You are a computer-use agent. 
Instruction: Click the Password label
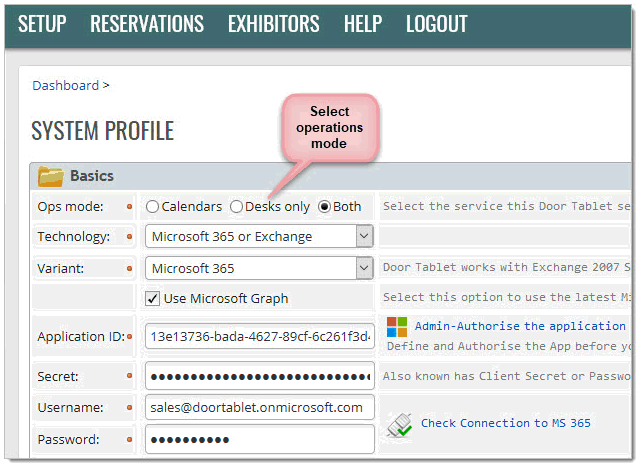68,439
